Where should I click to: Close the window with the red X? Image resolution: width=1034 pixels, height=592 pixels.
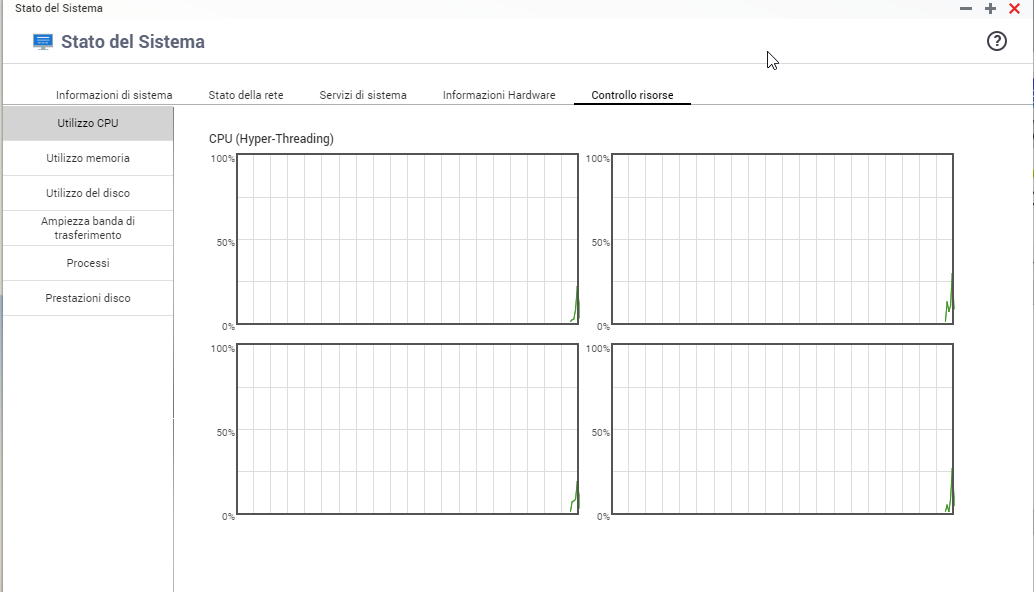pos(1014,8)
